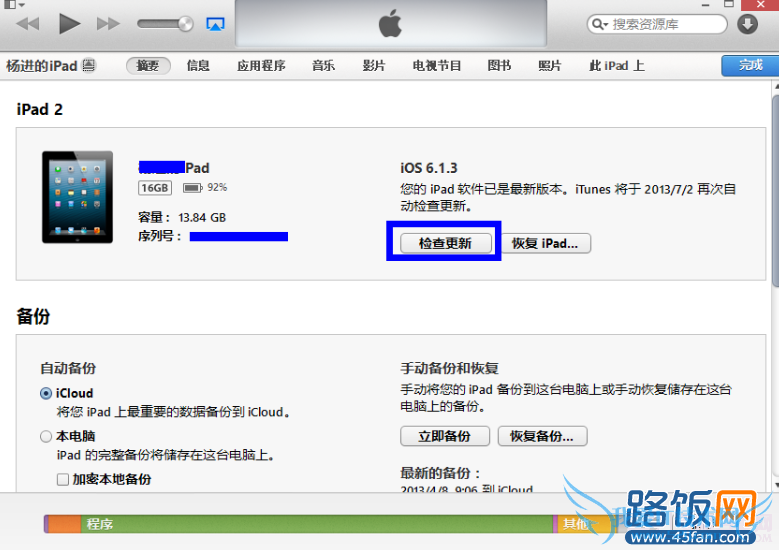Click the blue 完成 button
Image resolution: width=779 pixels, height=550 pixels.
pyautogui.click(x=750, y=66)
